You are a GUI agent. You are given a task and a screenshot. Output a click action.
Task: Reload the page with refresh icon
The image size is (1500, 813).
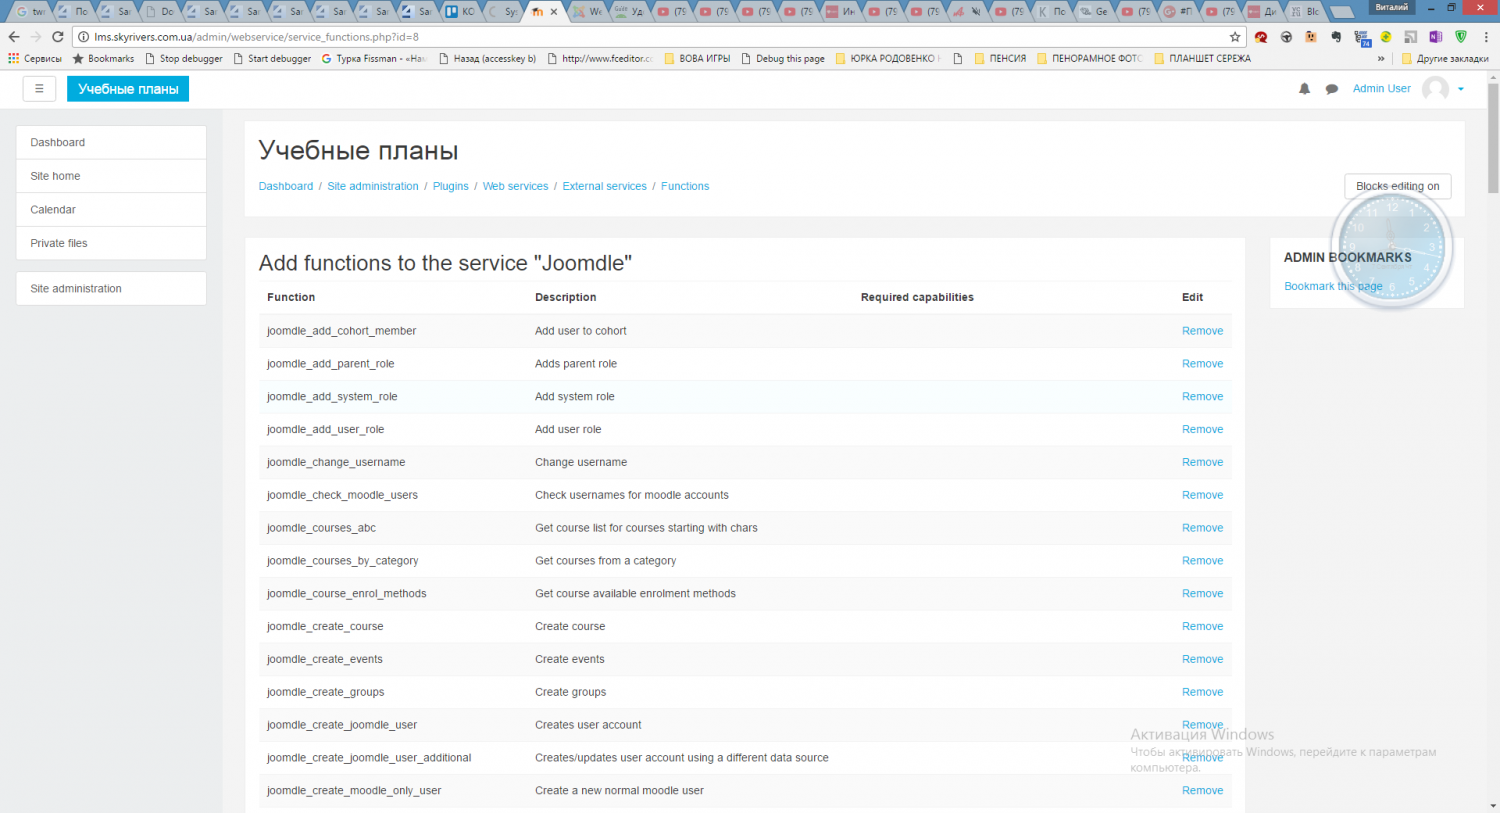point(58,37)
